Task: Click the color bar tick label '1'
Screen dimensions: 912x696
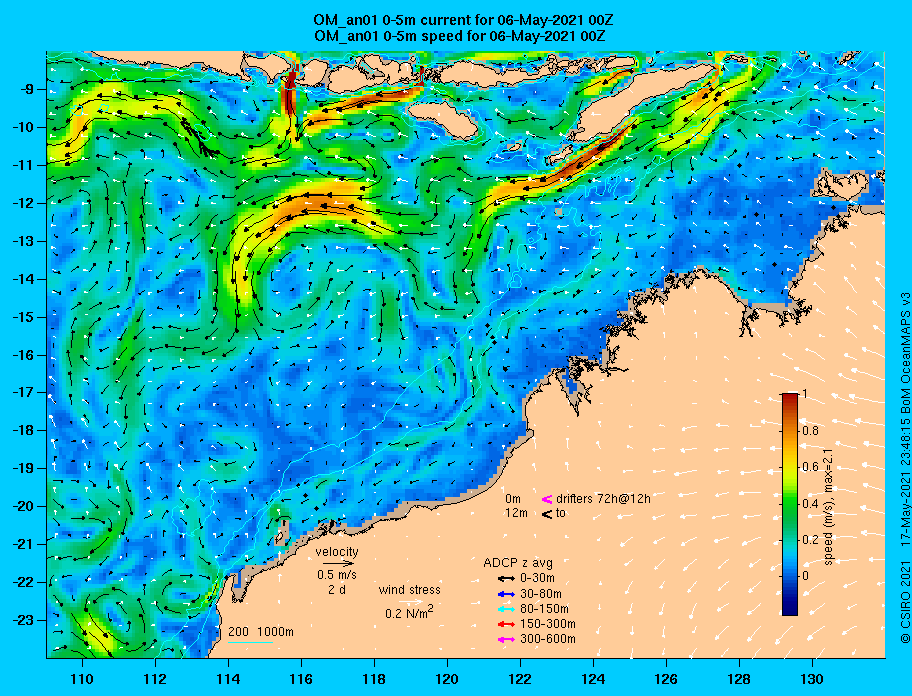Action: point(804,394)
